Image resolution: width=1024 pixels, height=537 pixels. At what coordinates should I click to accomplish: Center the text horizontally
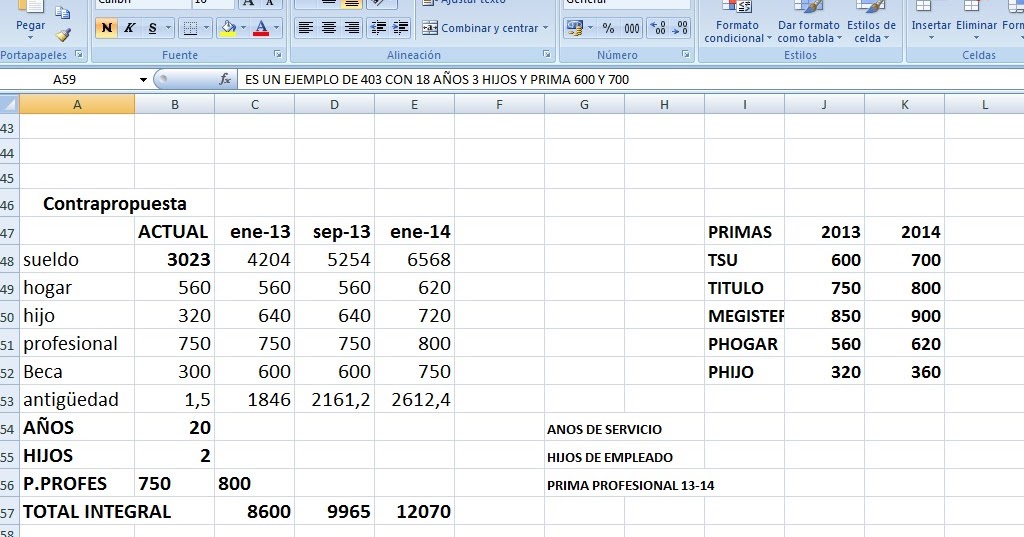[328, 28]
